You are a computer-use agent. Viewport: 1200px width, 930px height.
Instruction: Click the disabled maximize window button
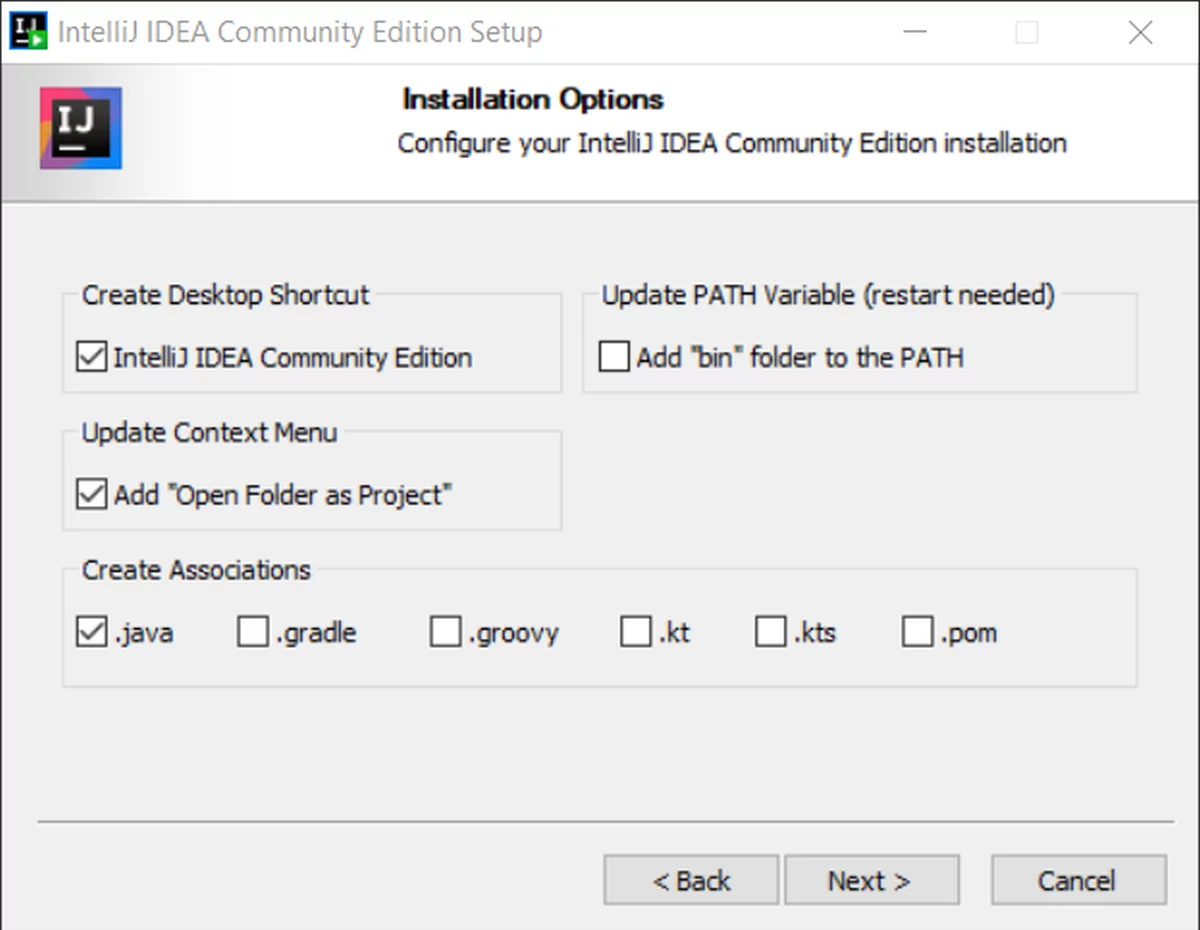[1027, 33]
